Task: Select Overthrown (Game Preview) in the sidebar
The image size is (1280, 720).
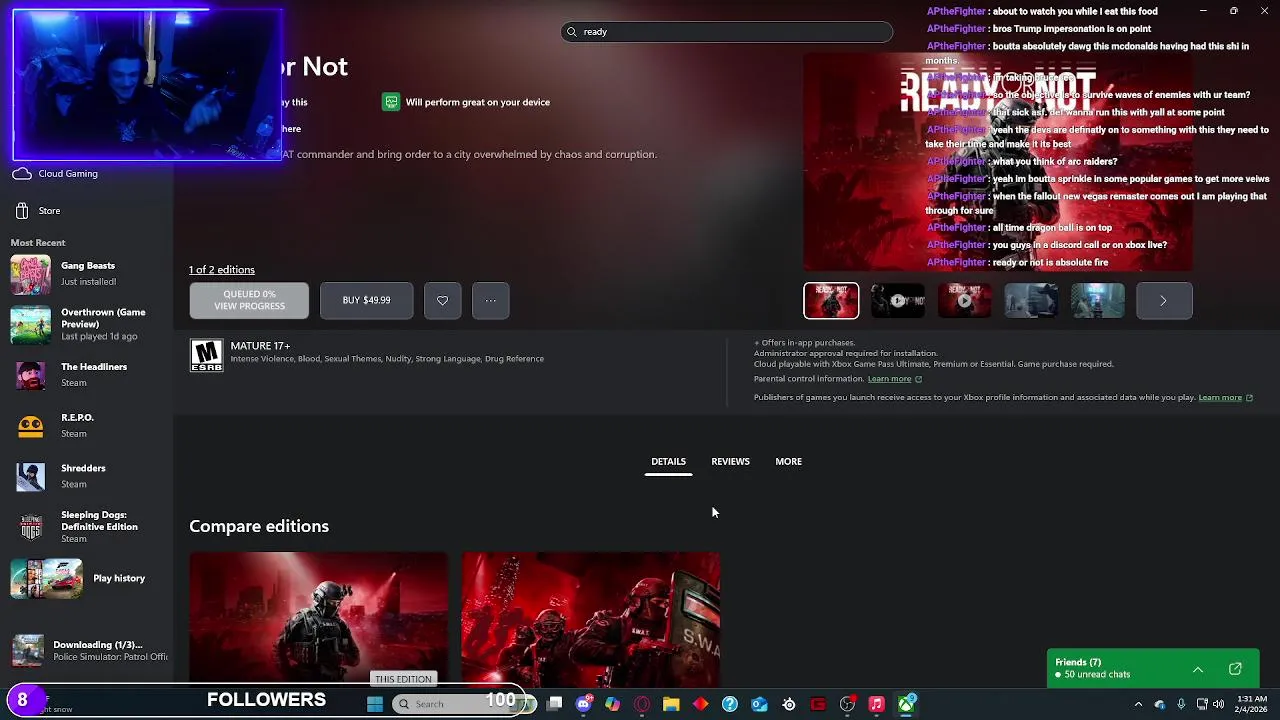Action: point(88,324)
